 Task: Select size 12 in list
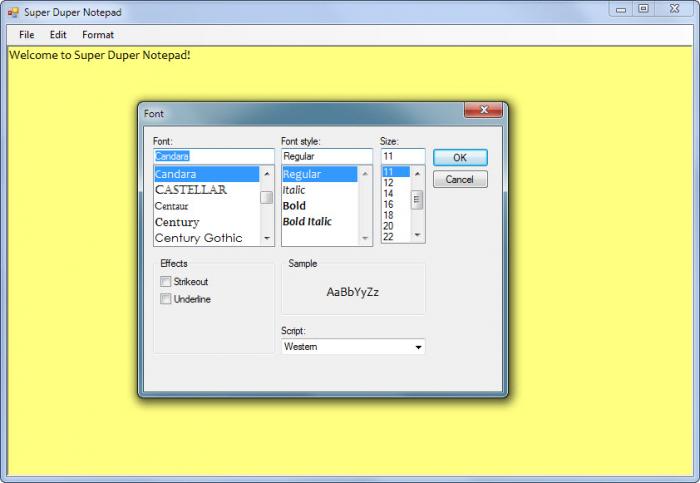tap(396, 183)
